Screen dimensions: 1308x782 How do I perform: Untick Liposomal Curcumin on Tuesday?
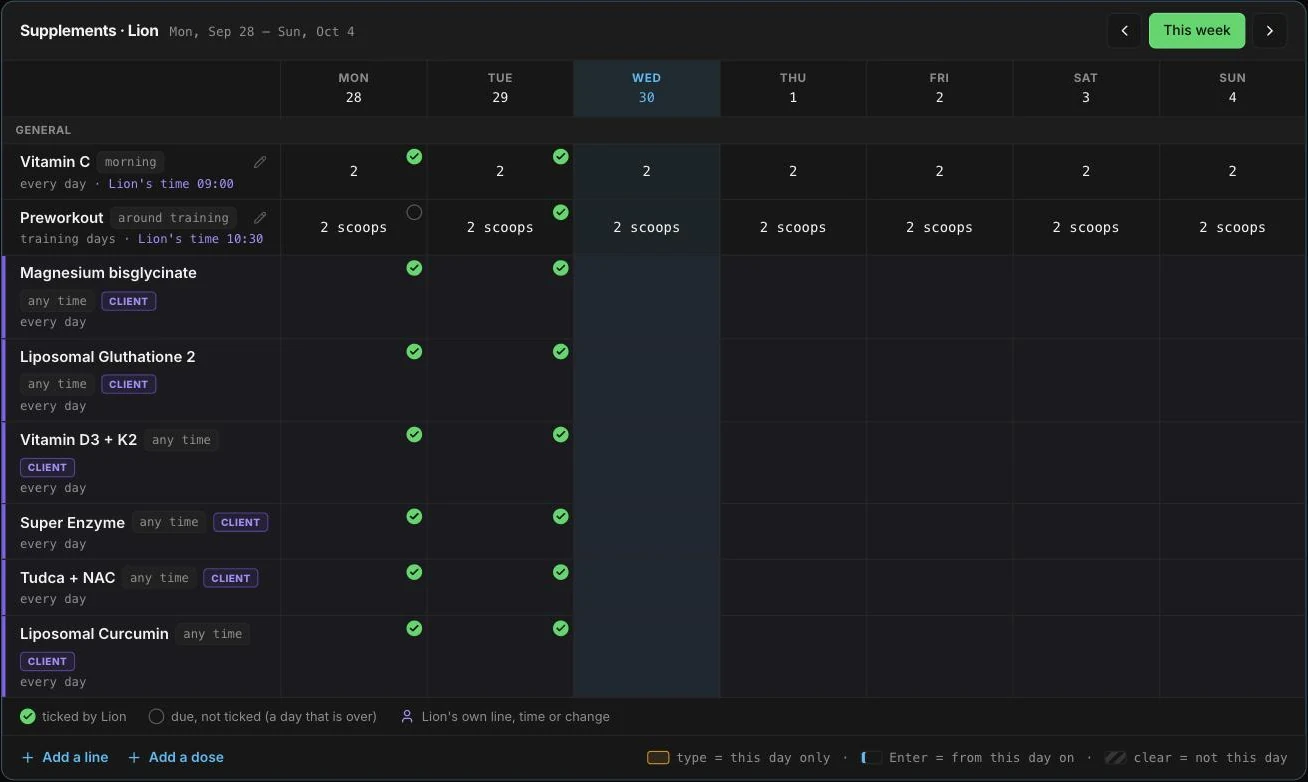click(x=561, y=628)
